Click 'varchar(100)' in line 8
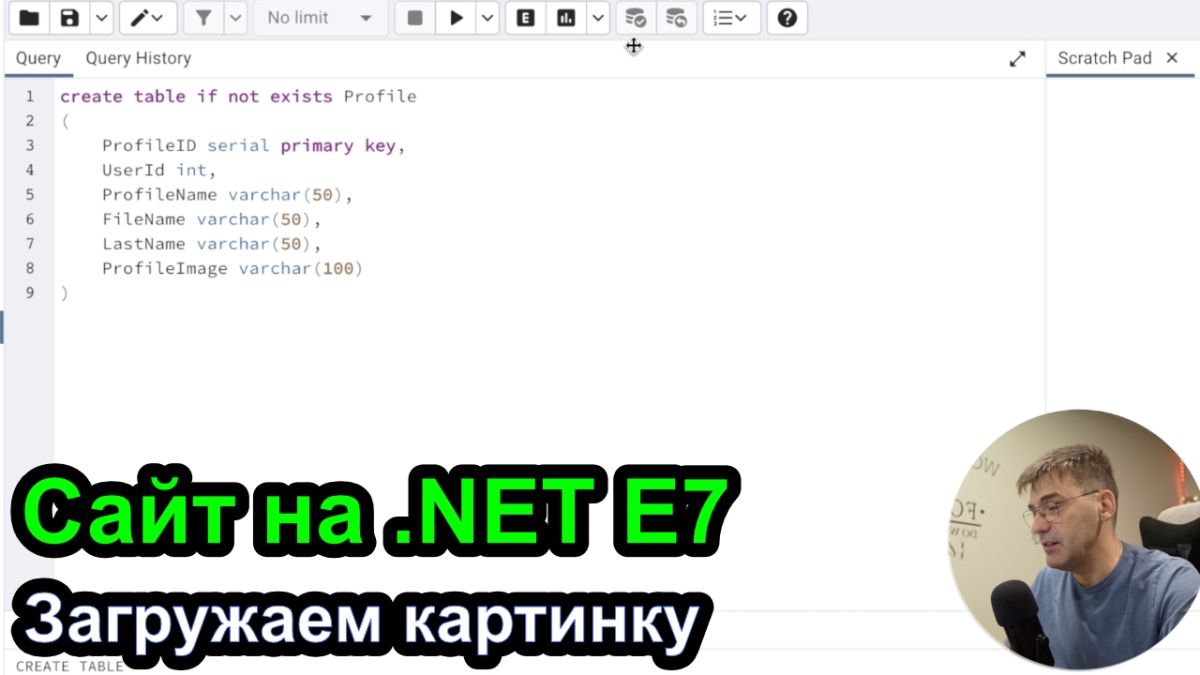The width and height of the screenshot is (1200, 675). click(x=301, y=269)
